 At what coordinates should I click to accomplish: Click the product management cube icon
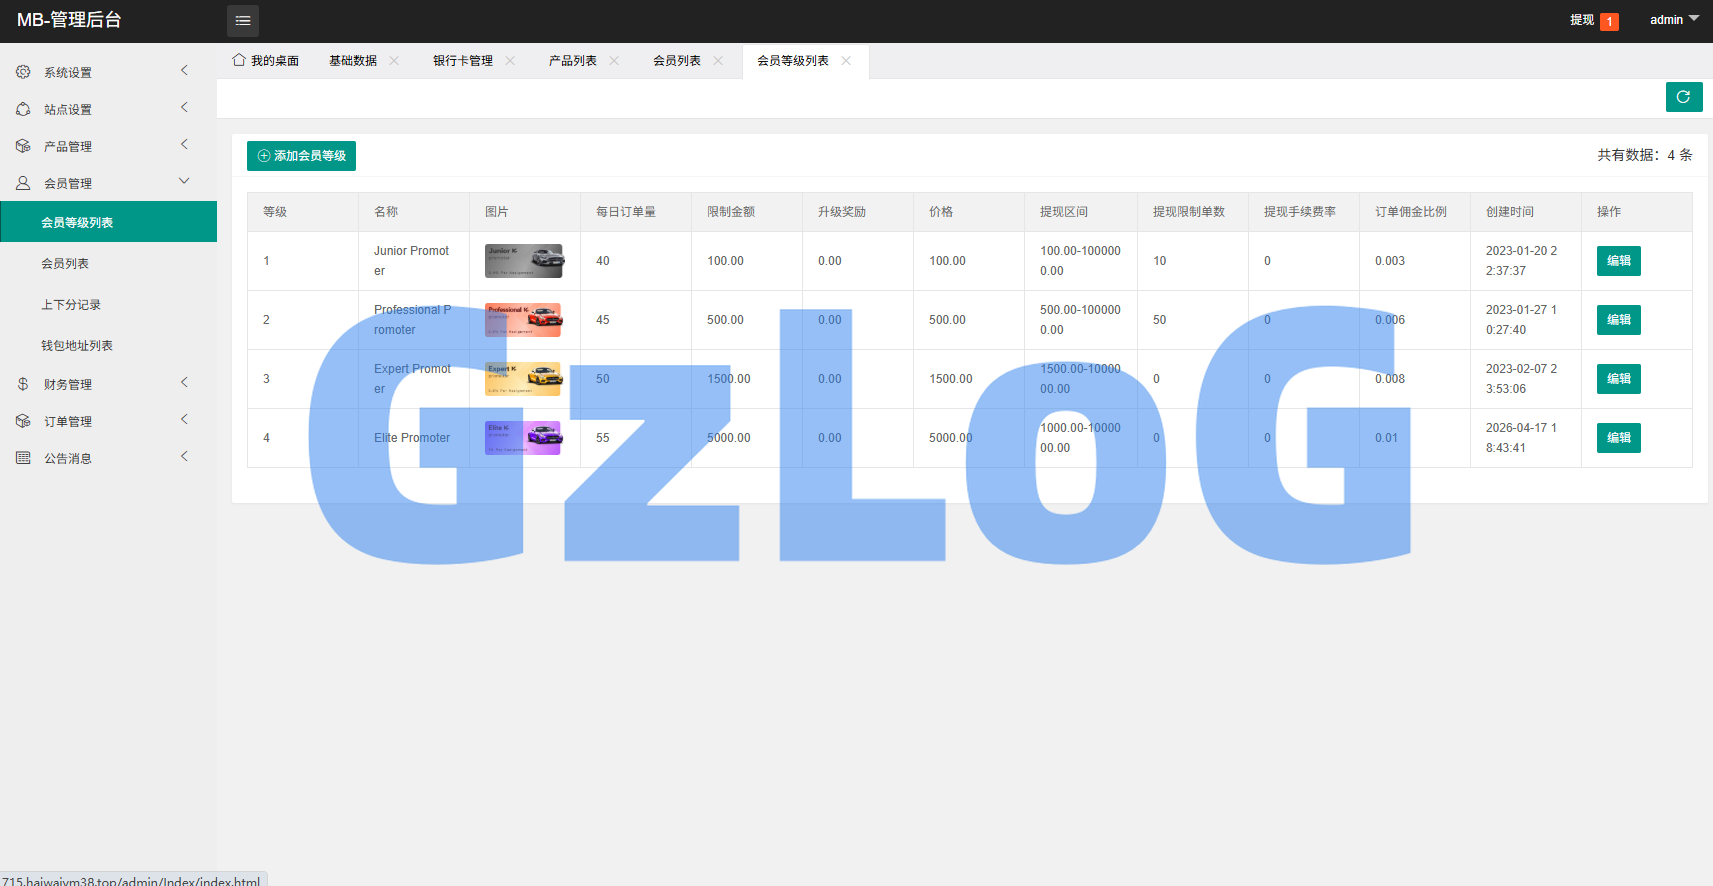click(x=23, y=146)
